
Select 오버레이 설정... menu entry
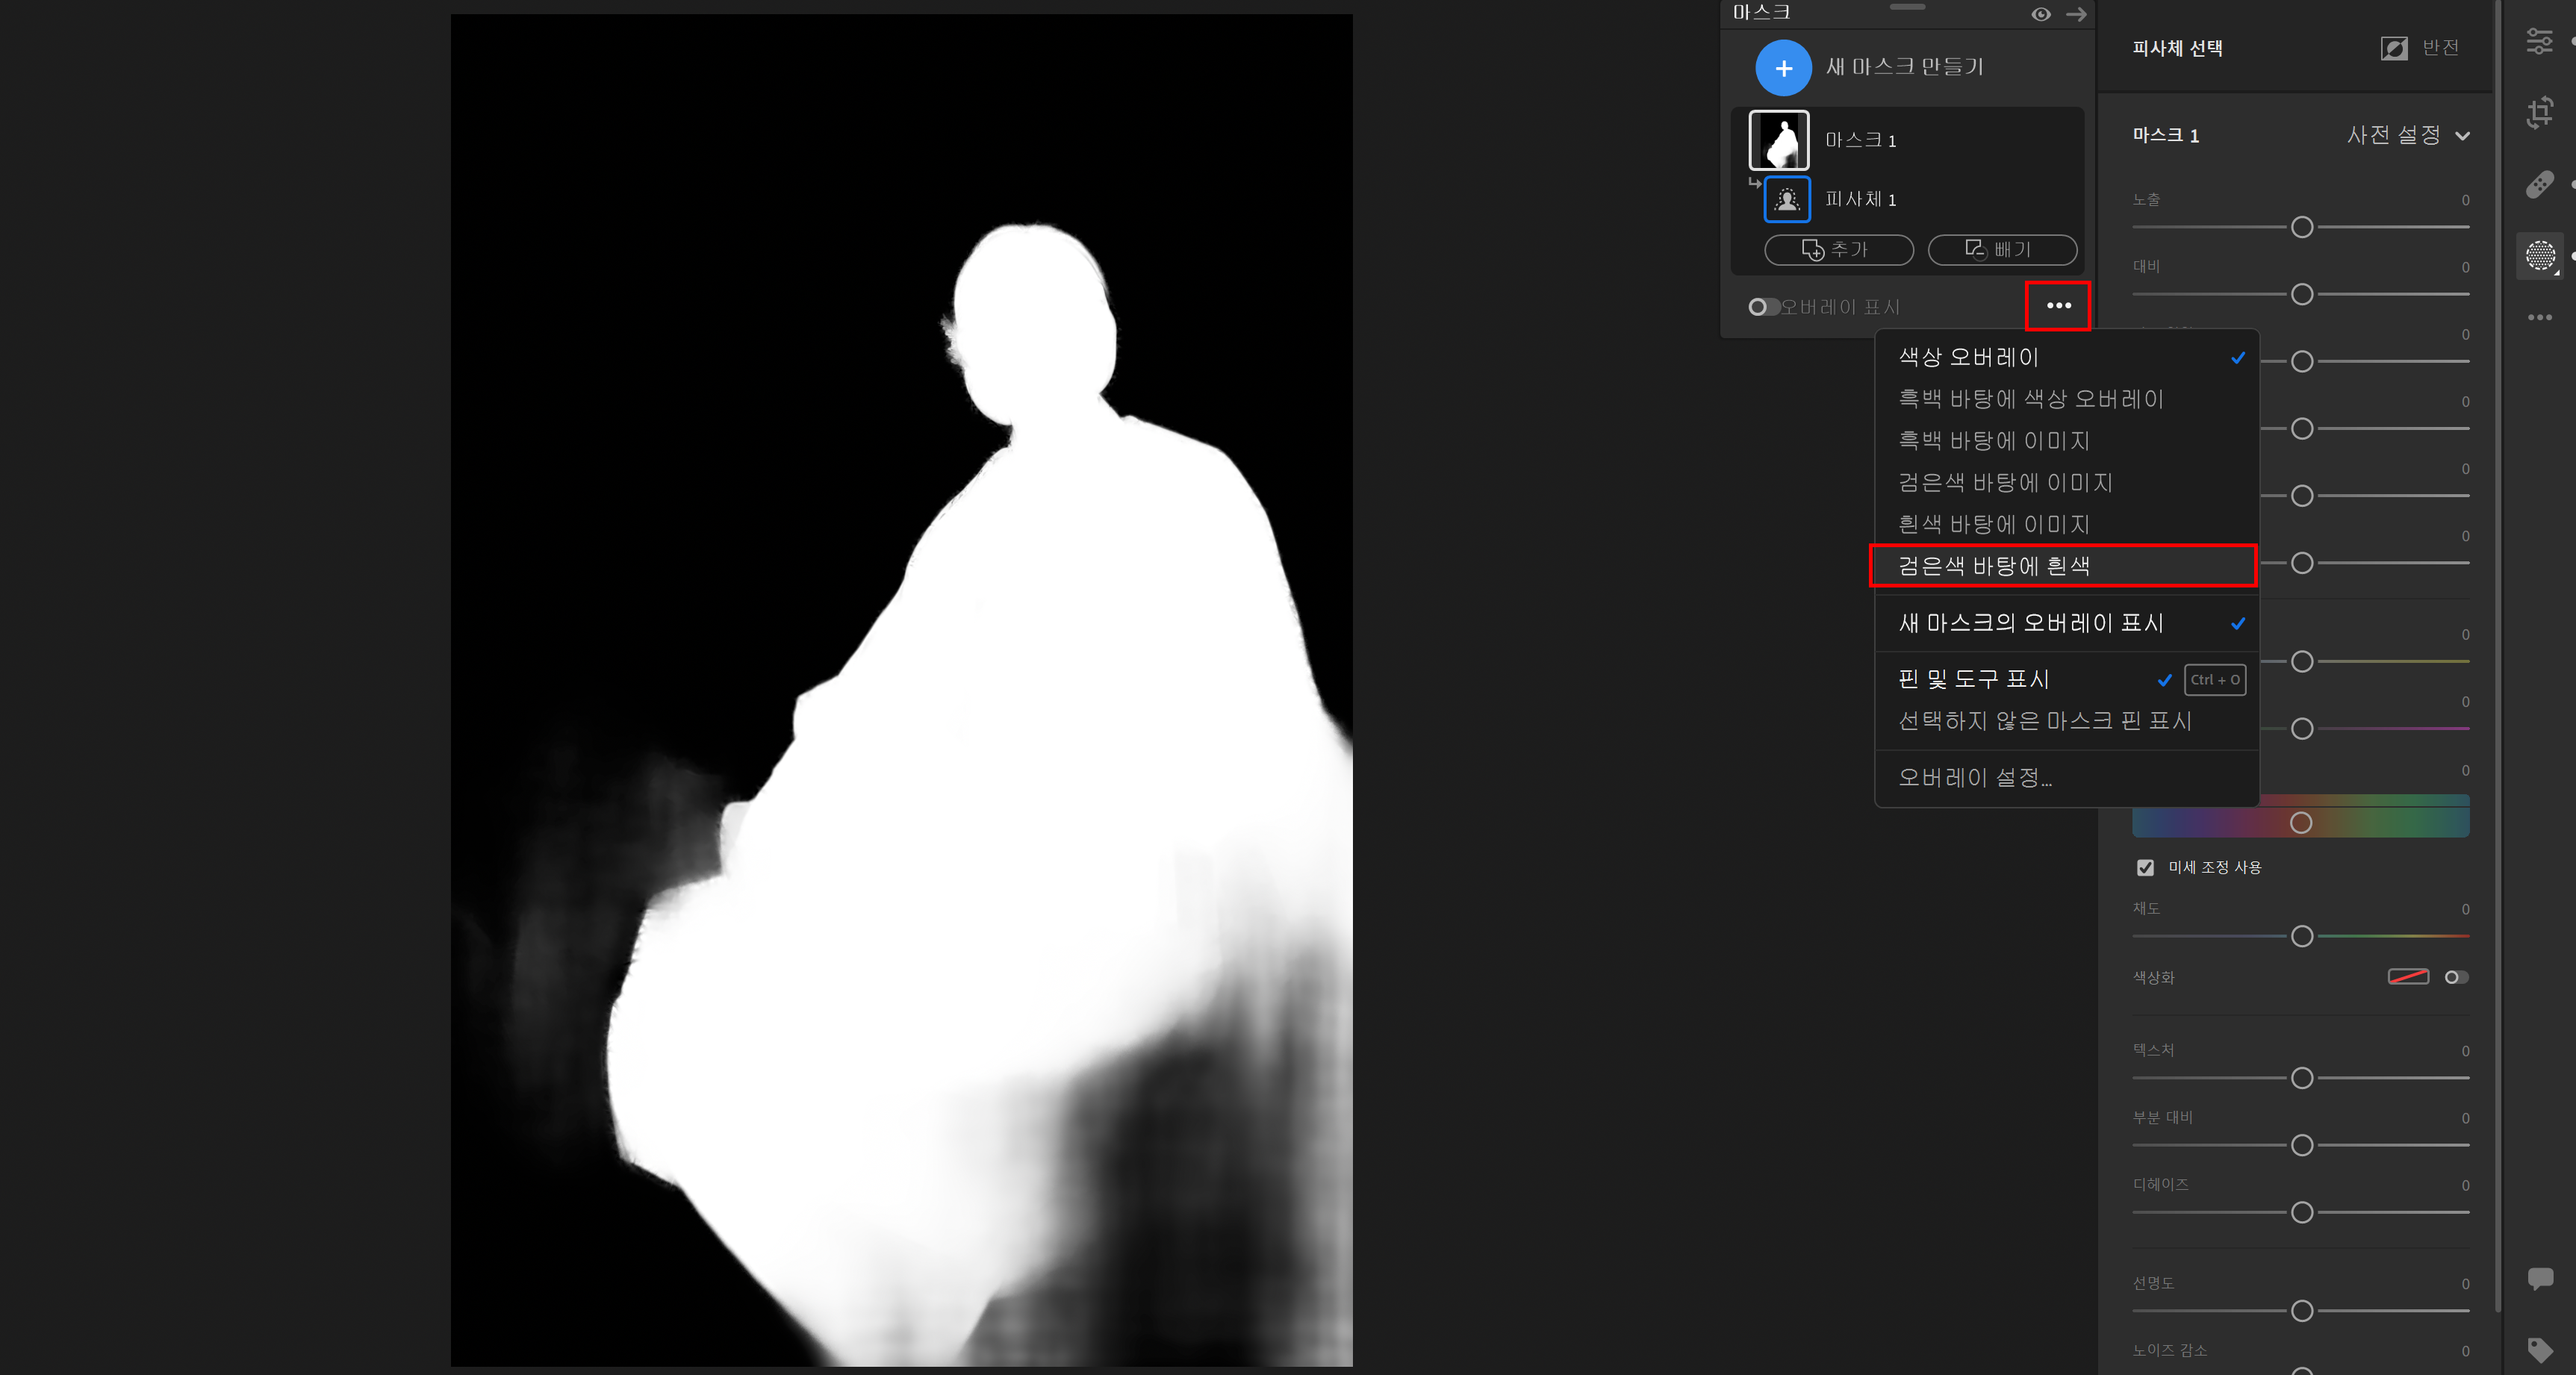click(x=1975, y=777)
